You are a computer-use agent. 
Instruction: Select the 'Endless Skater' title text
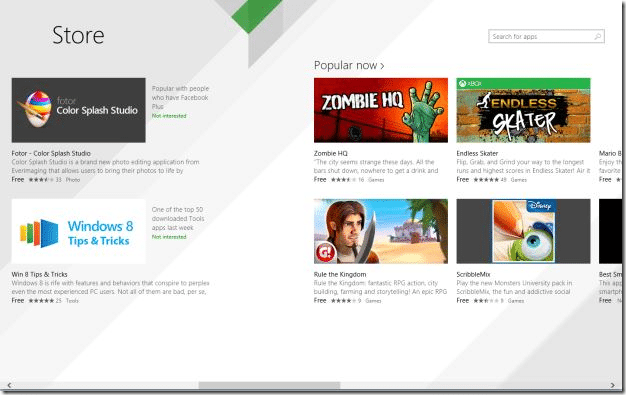477,153
